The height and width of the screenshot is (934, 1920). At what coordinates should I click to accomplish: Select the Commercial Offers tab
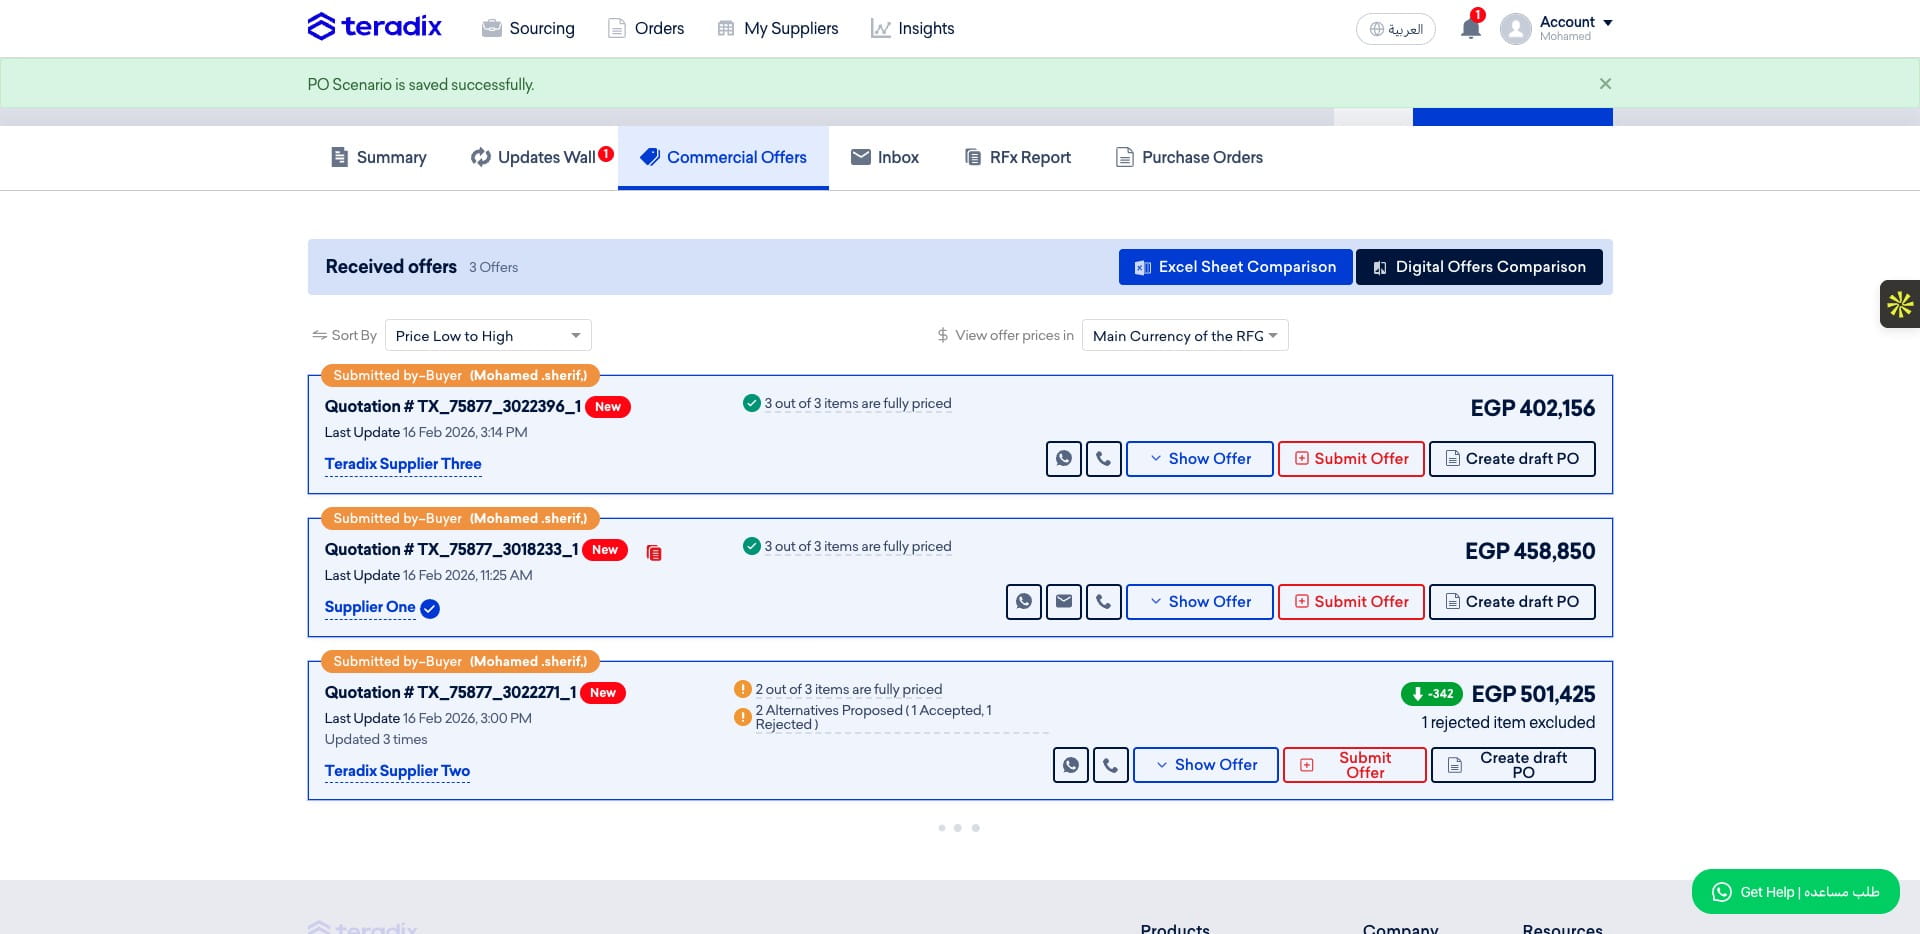point(723,157)
